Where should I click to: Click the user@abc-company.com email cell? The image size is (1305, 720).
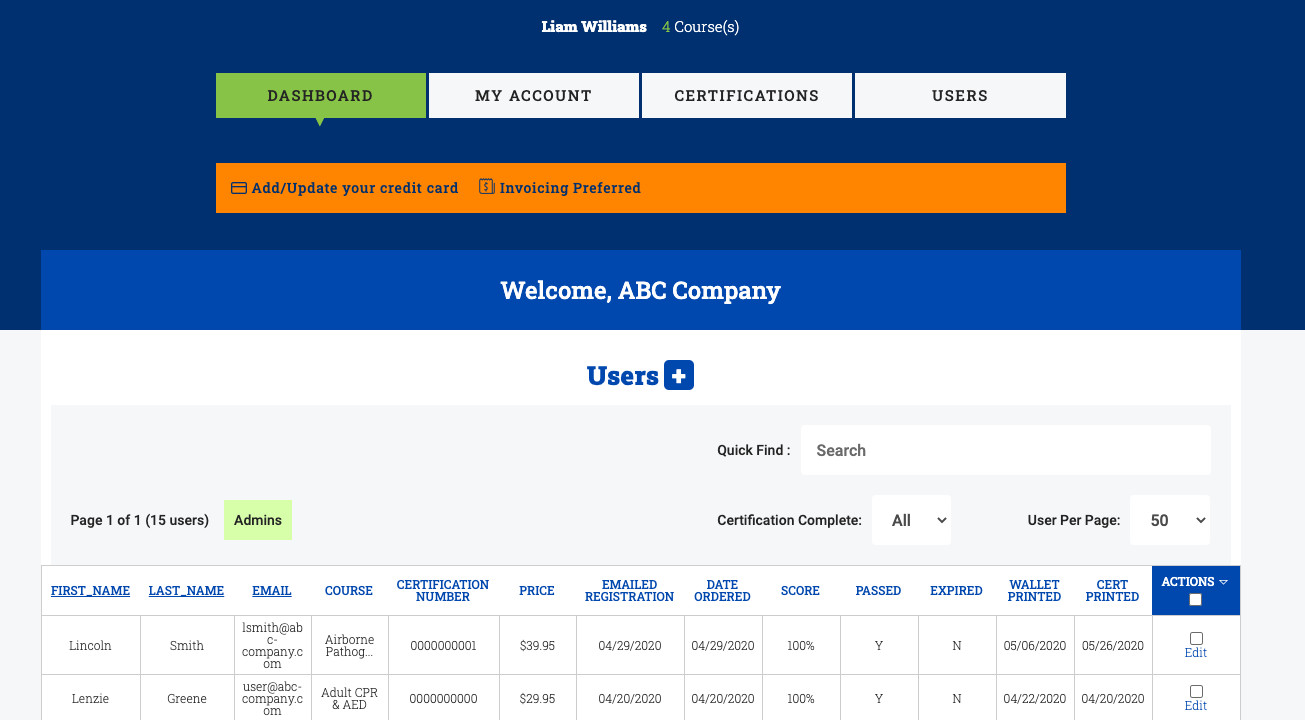(272, 698)
